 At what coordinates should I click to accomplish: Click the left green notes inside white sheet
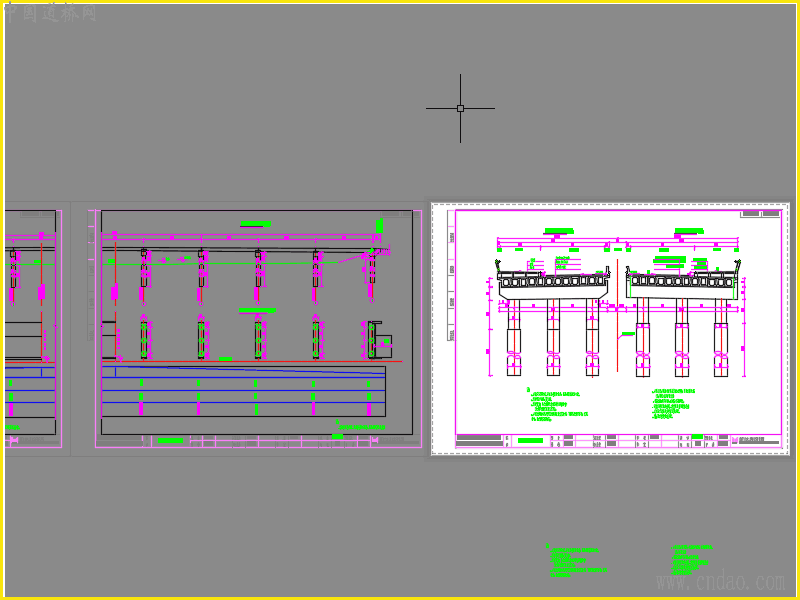pos(558,405)
